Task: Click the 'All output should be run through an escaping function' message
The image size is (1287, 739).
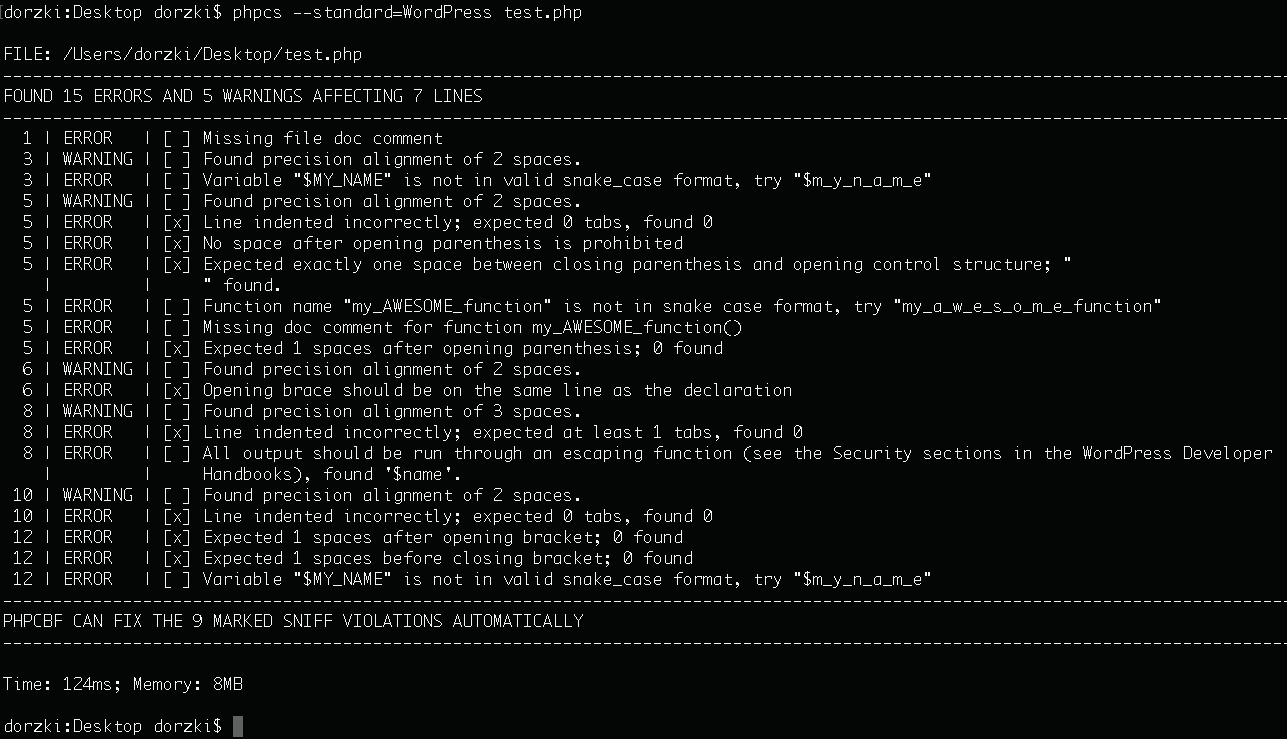Action: 737,463
